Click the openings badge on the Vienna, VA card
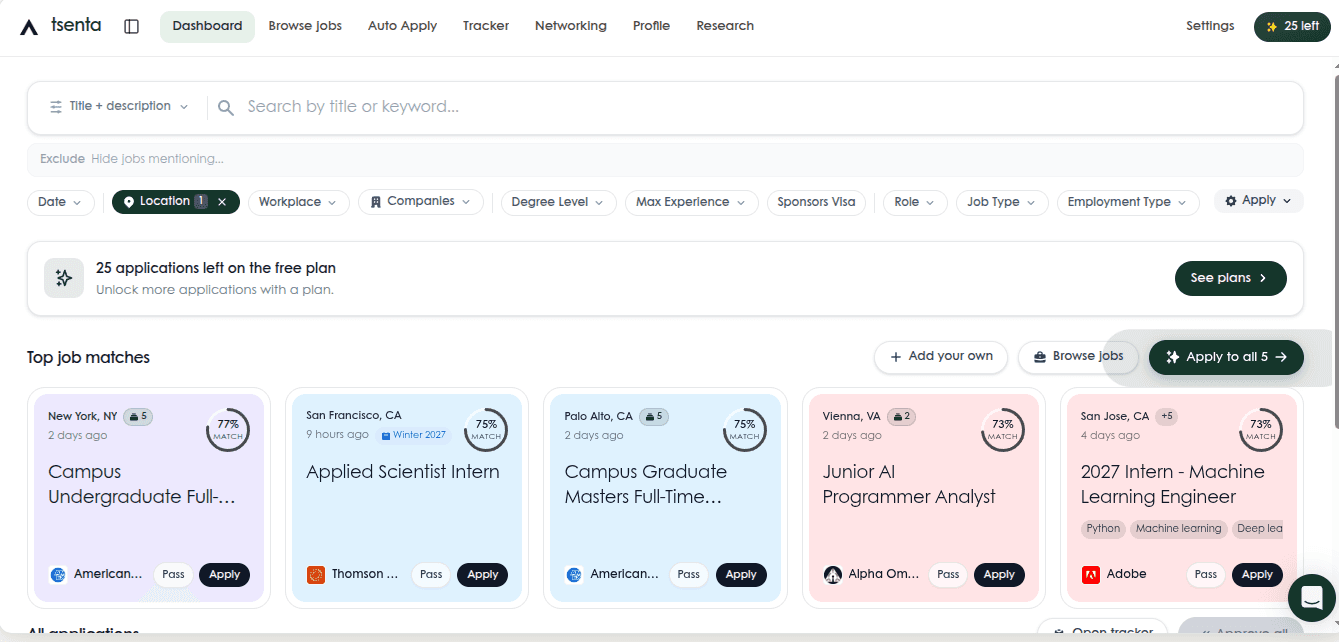This screenshot has width=1339, height=642. (x=901, y=416)
